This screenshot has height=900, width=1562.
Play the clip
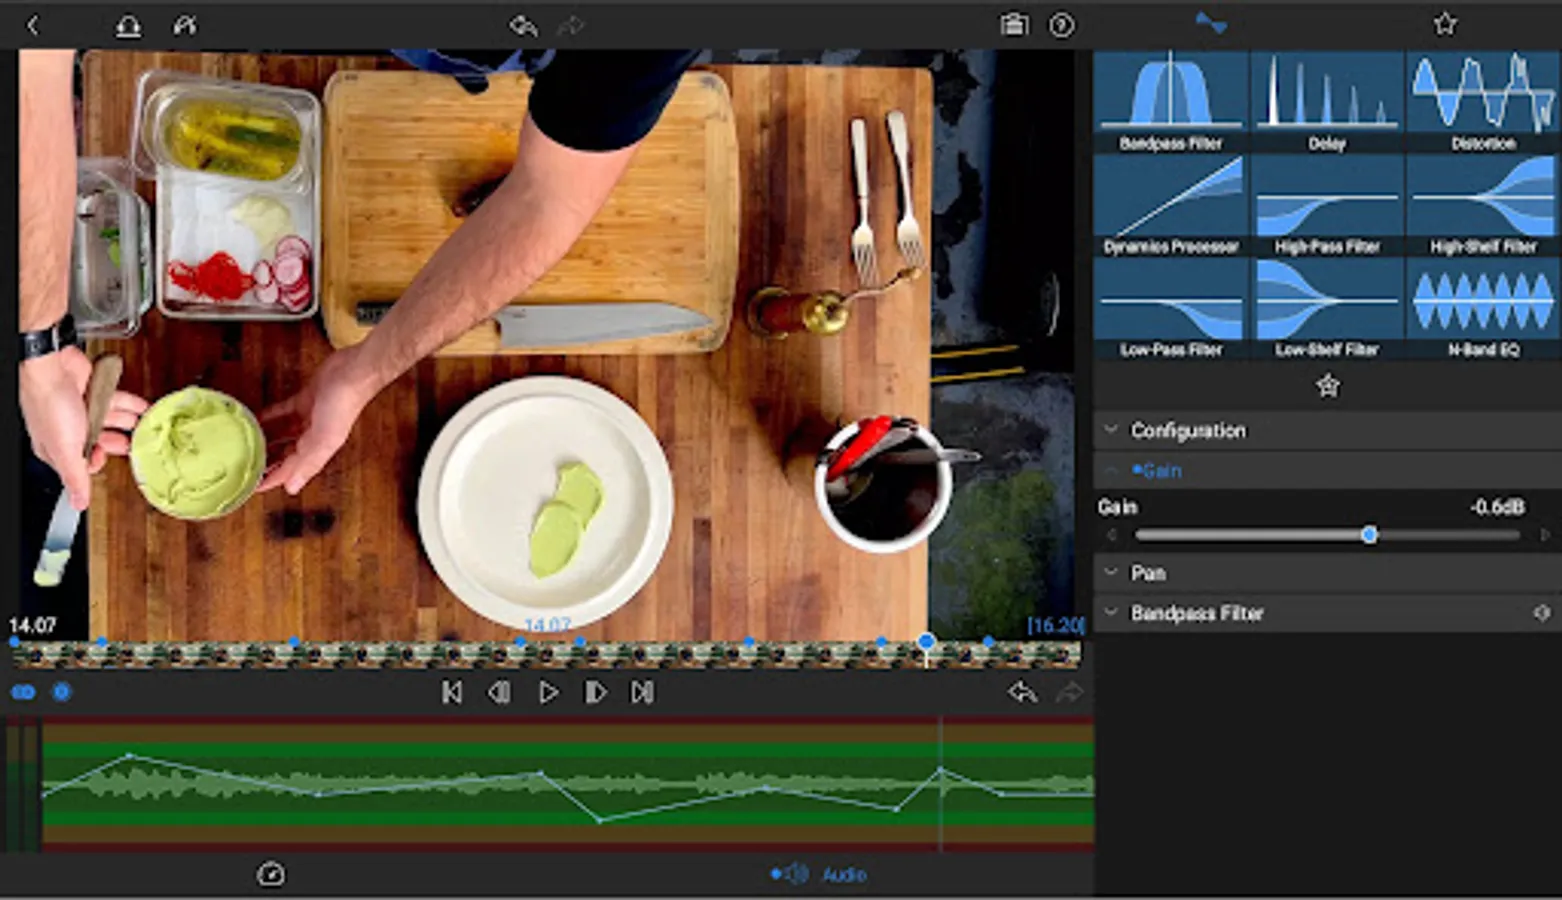[x=548, y=692]
